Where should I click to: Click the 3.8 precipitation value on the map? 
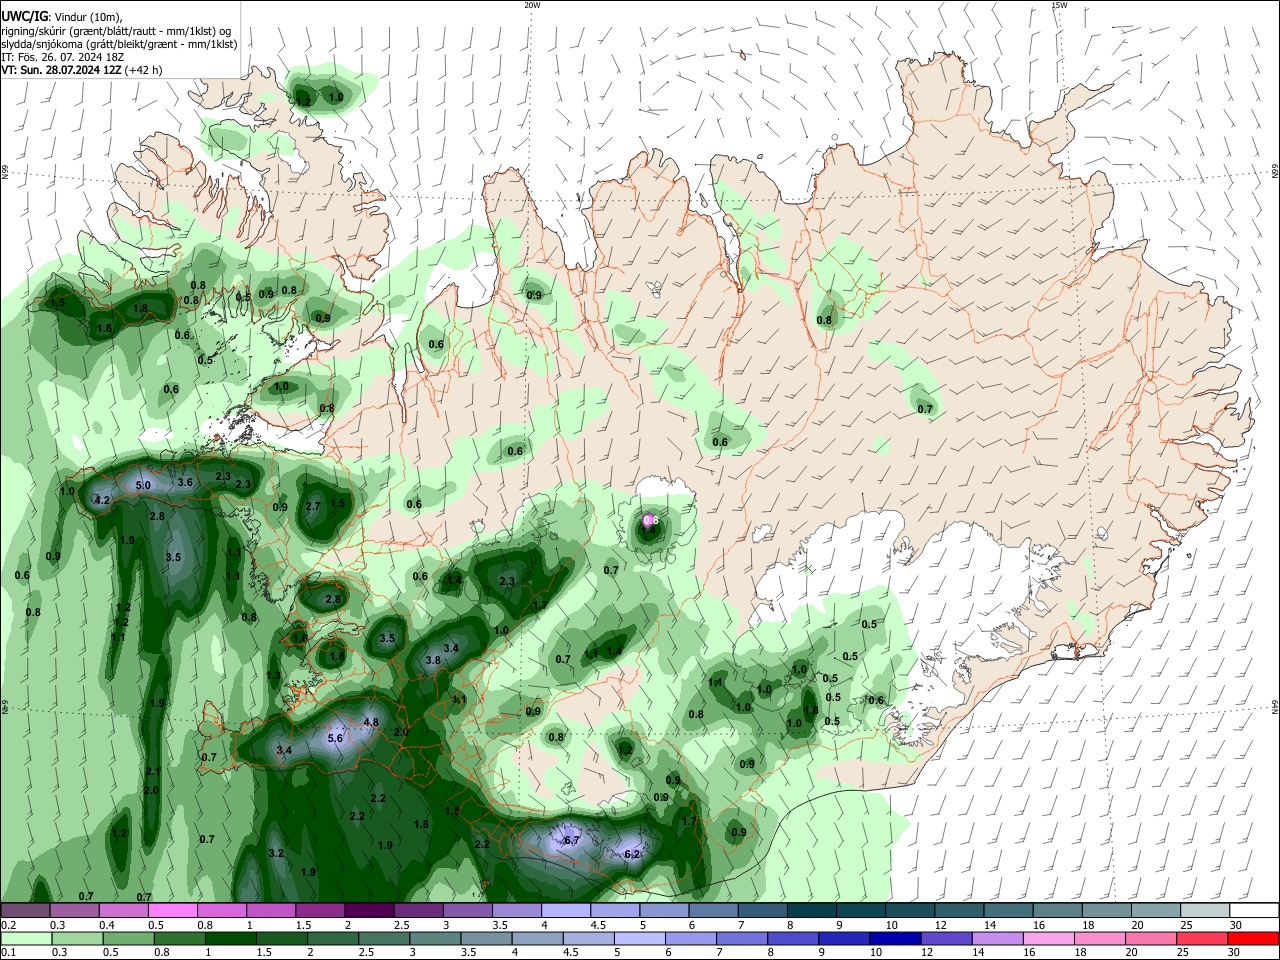[433, 660]
